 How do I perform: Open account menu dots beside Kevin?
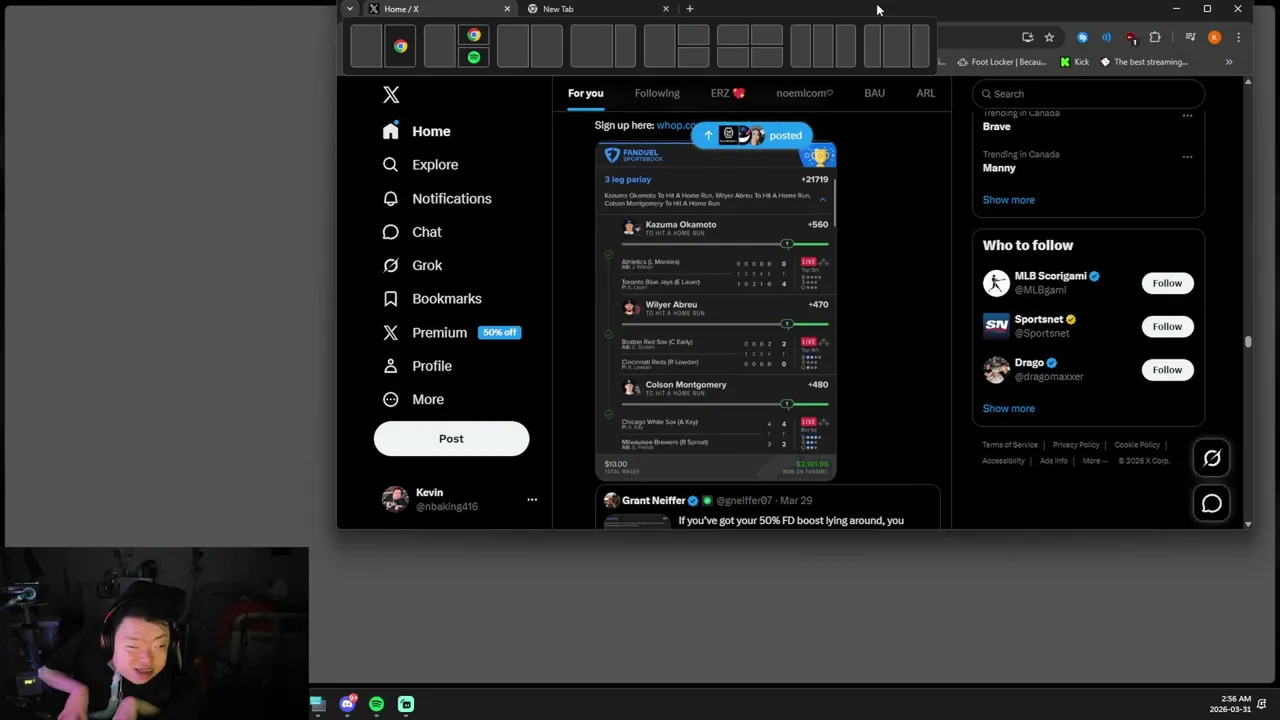[x=532, y=499]
